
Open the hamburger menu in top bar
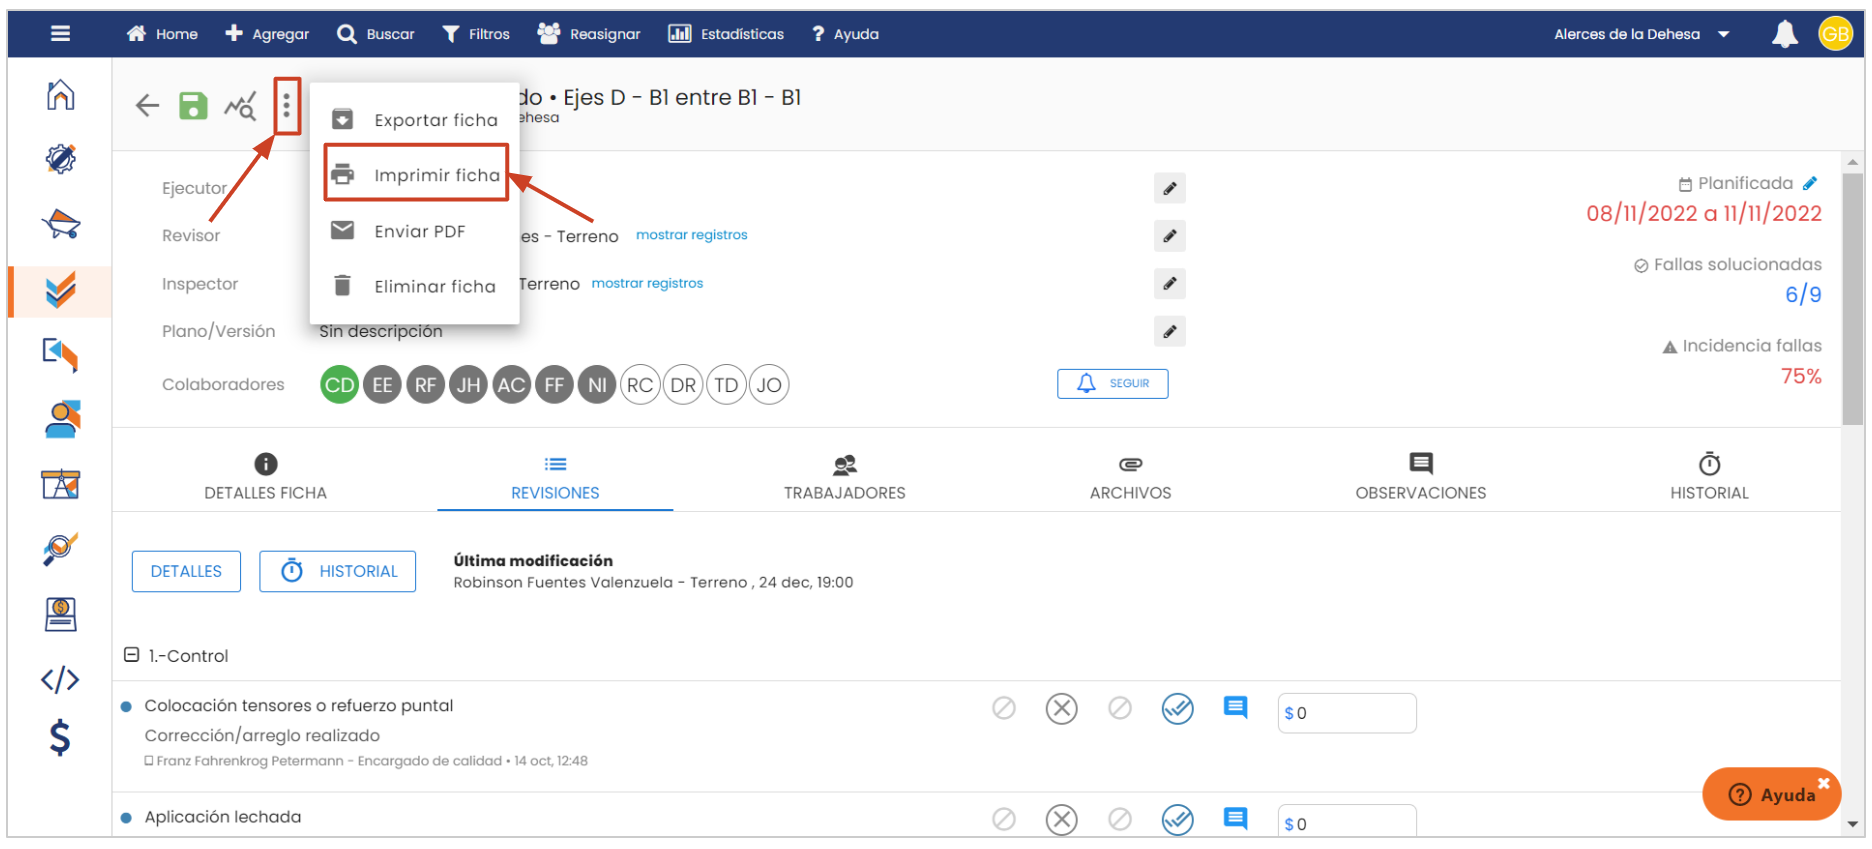click(x=60, y=34)
